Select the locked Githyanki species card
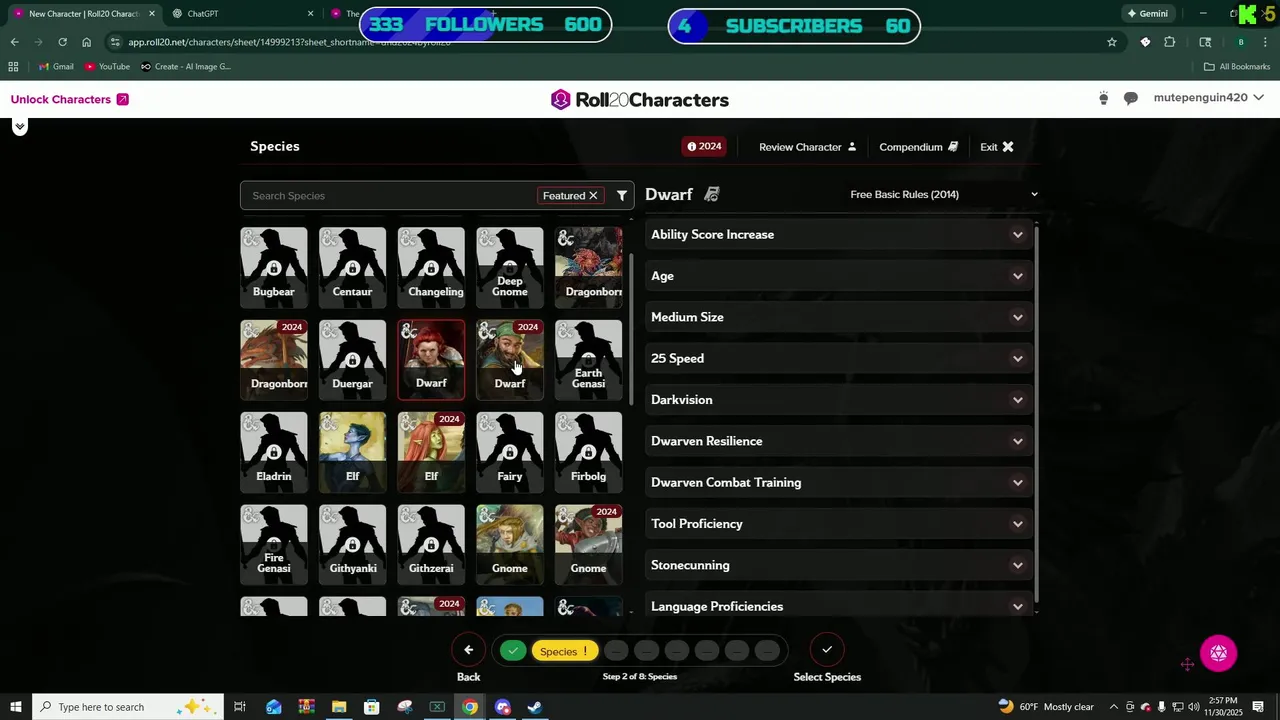Image resolution: width=1280 pixels, height=720 pixels. pos(352,544)
